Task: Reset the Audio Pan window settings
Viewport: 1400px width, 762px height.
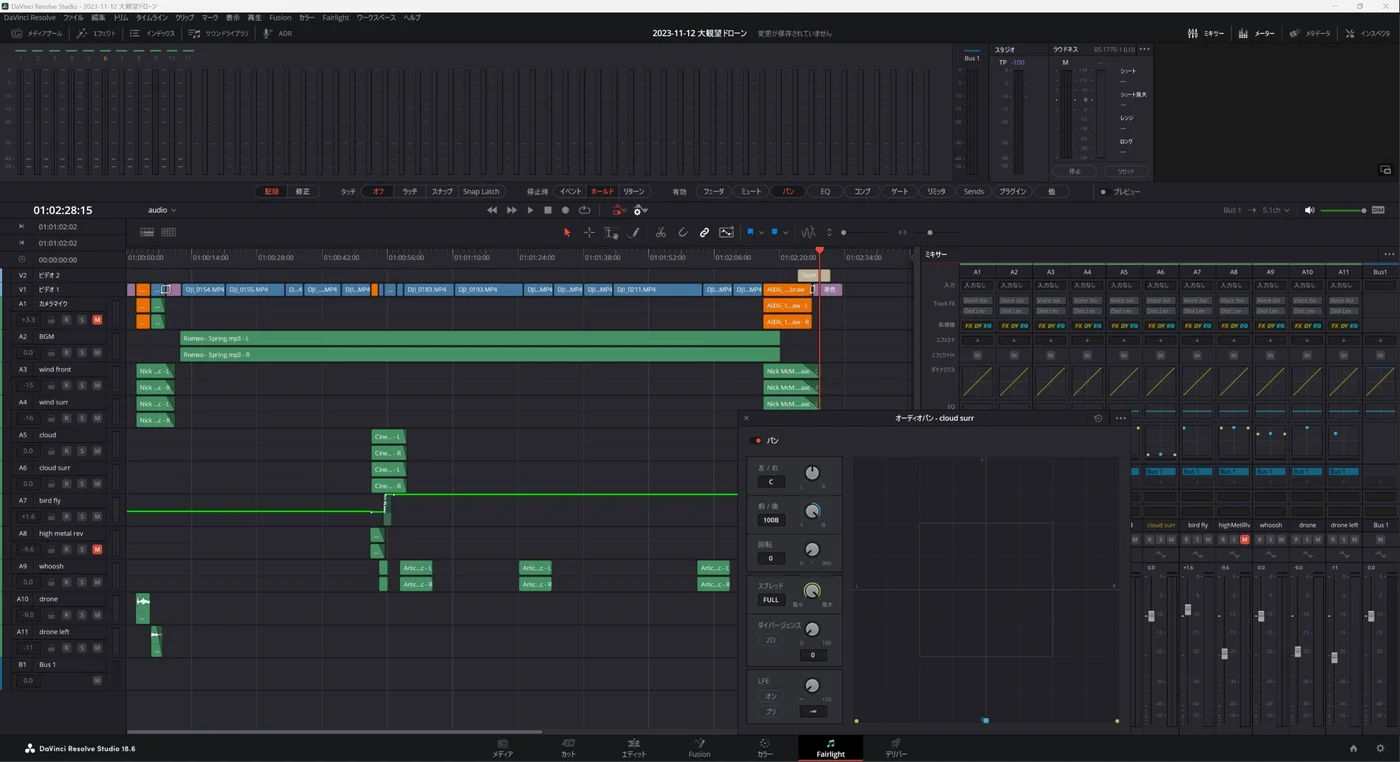Action: coord(1098,418)
